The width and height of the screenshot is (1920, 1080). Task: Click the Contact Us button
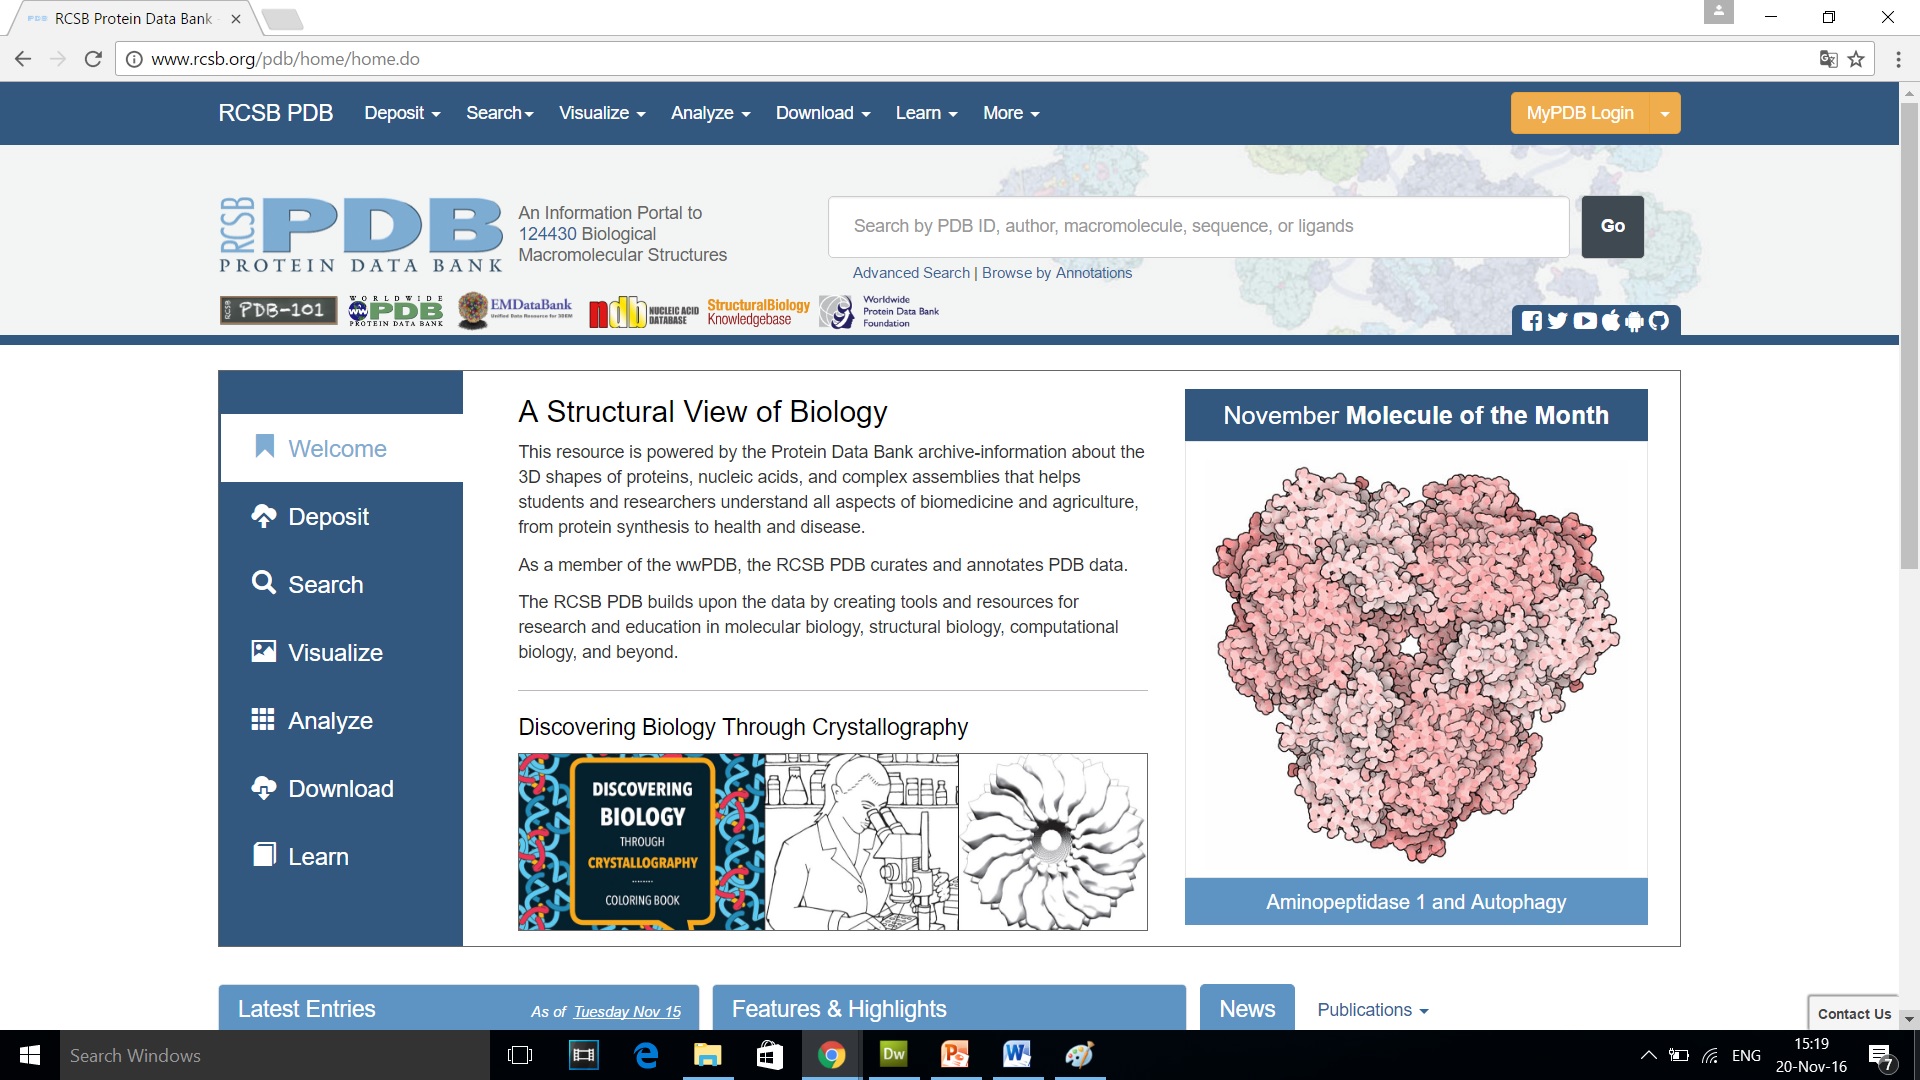tap(1854, 1013)
